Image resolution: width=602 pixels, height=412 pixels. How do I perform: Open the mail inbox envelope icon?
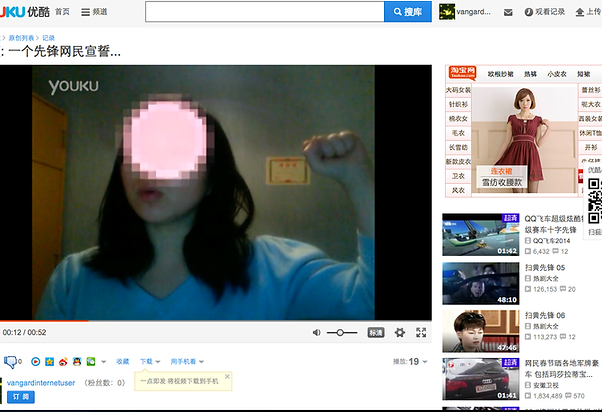508,13
